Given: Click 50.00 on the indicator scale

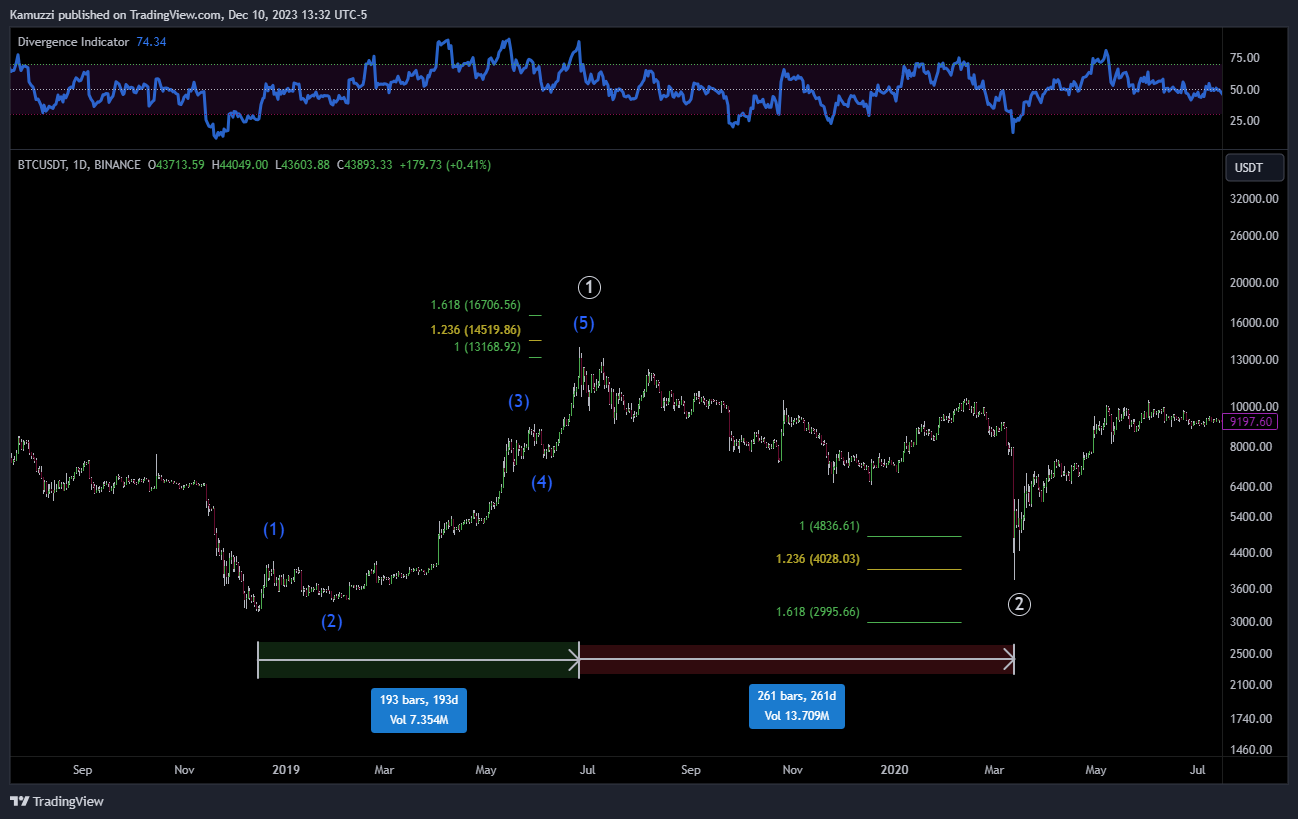Looking at the screenshot, I should (x=1245, y=90).
